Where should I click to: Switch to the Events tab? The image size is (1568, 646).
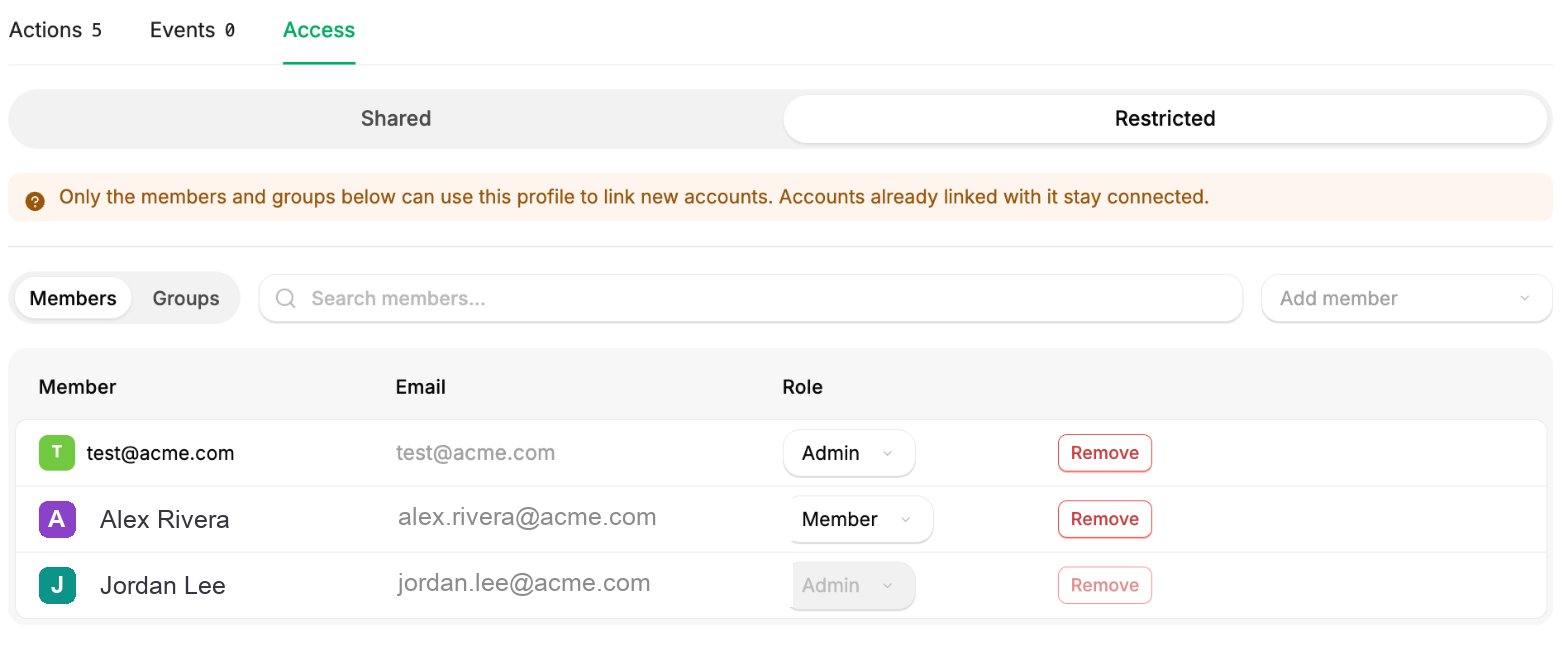tap(192, 30)
